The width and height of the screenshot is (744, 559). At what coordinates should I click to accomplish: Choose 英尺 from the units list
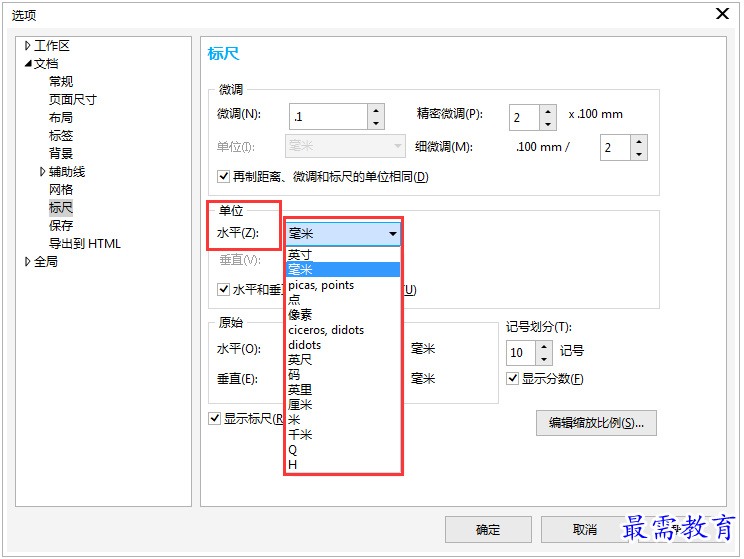[343, 360]
